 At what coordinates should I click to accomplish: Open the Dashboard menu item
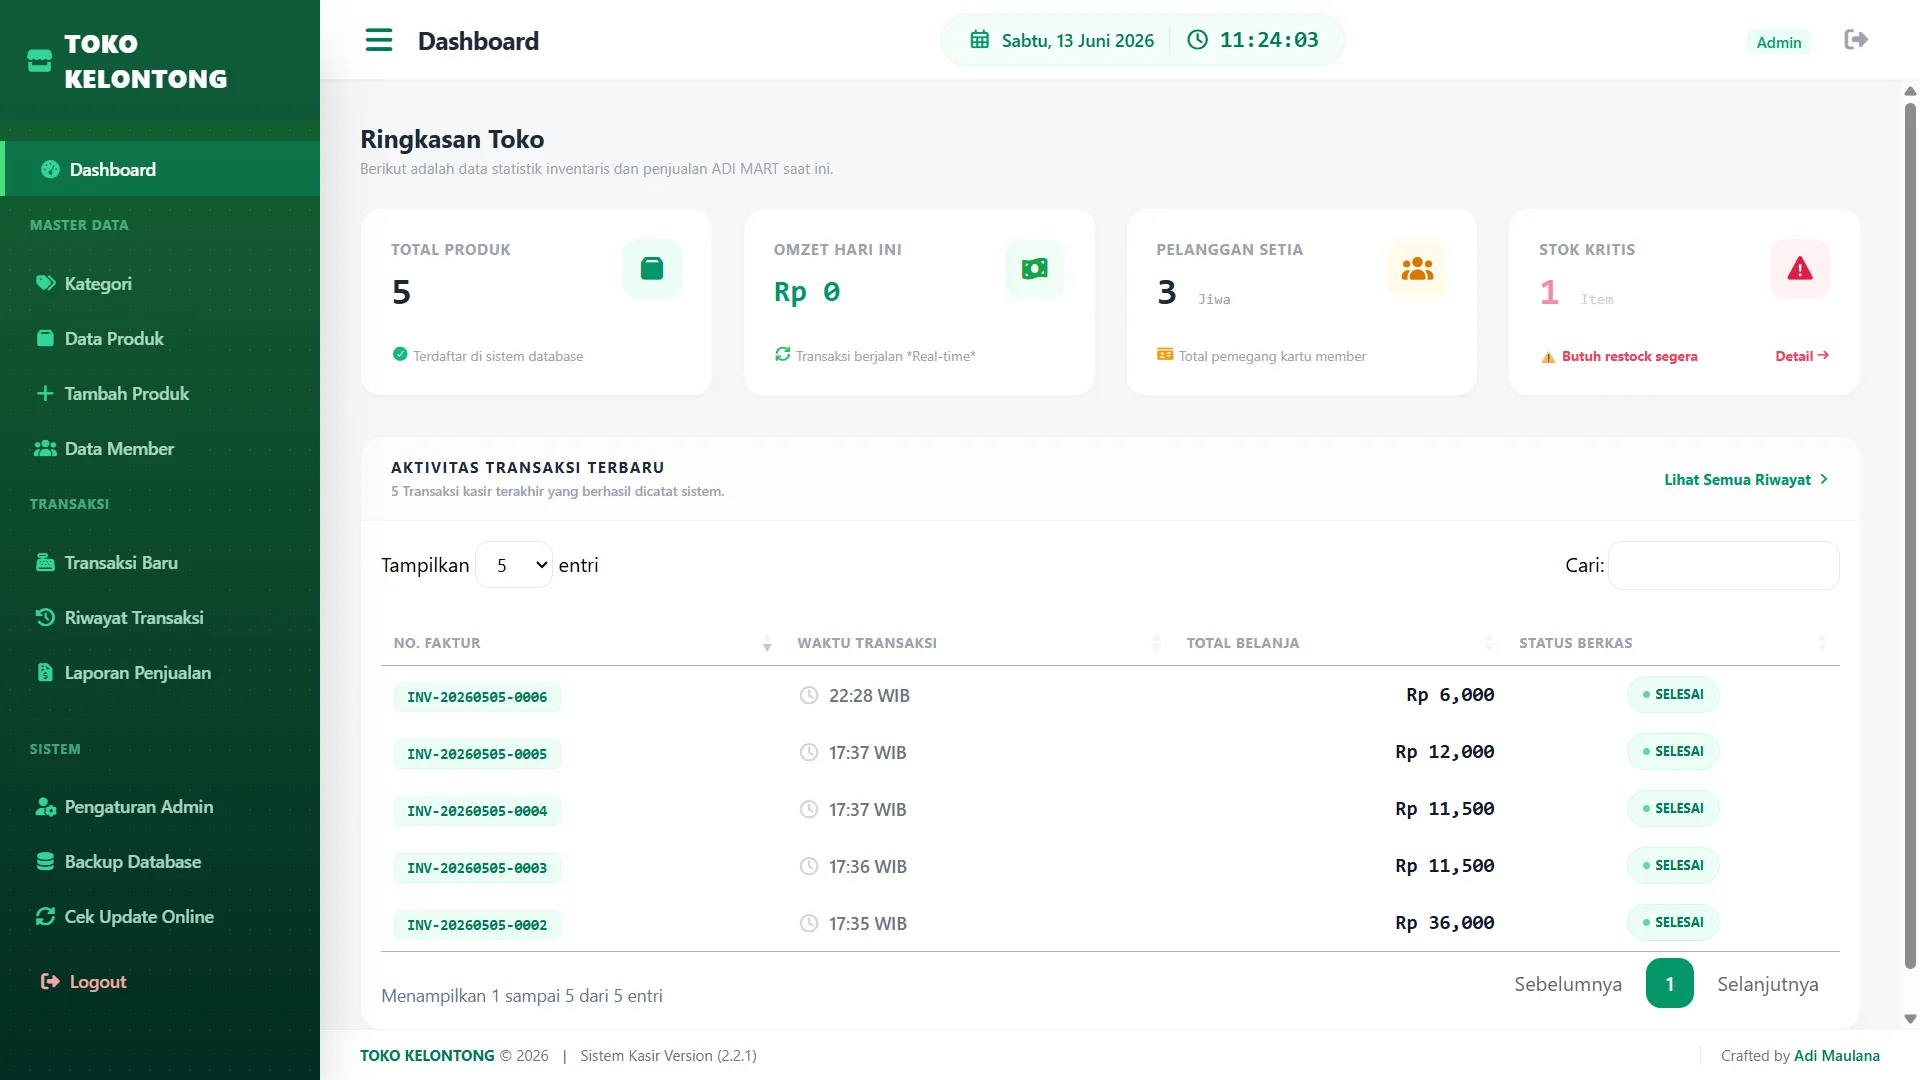[x=160, y=170]
